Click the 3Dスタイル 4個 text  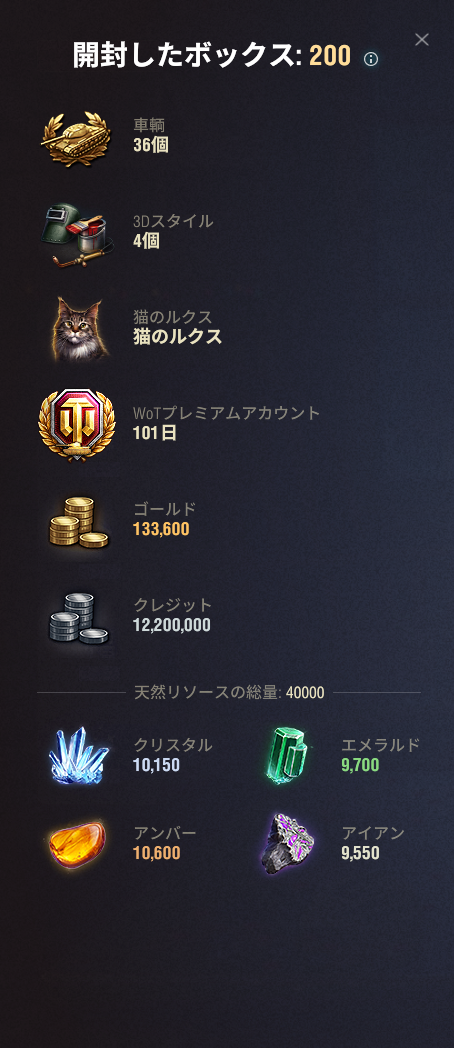click(x=173, y=231)
